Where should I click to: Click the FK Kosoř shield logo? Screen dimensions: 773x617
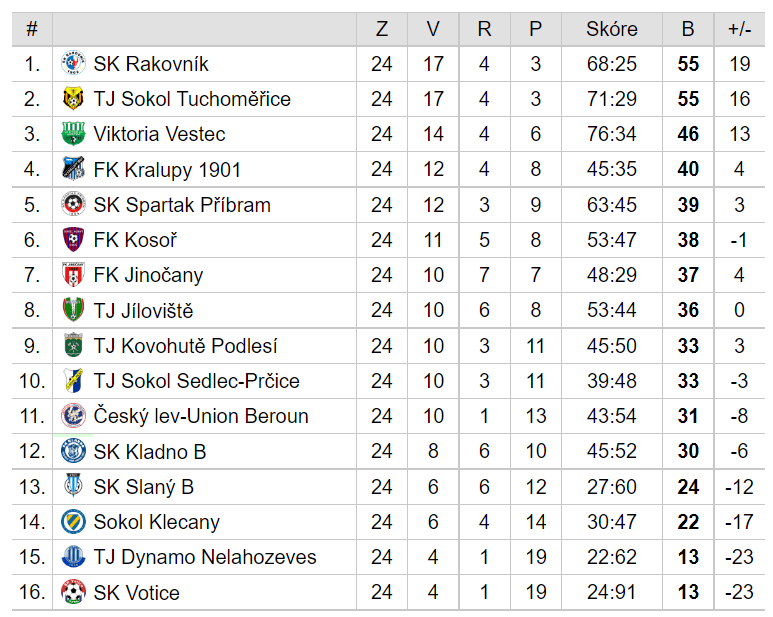73,240
